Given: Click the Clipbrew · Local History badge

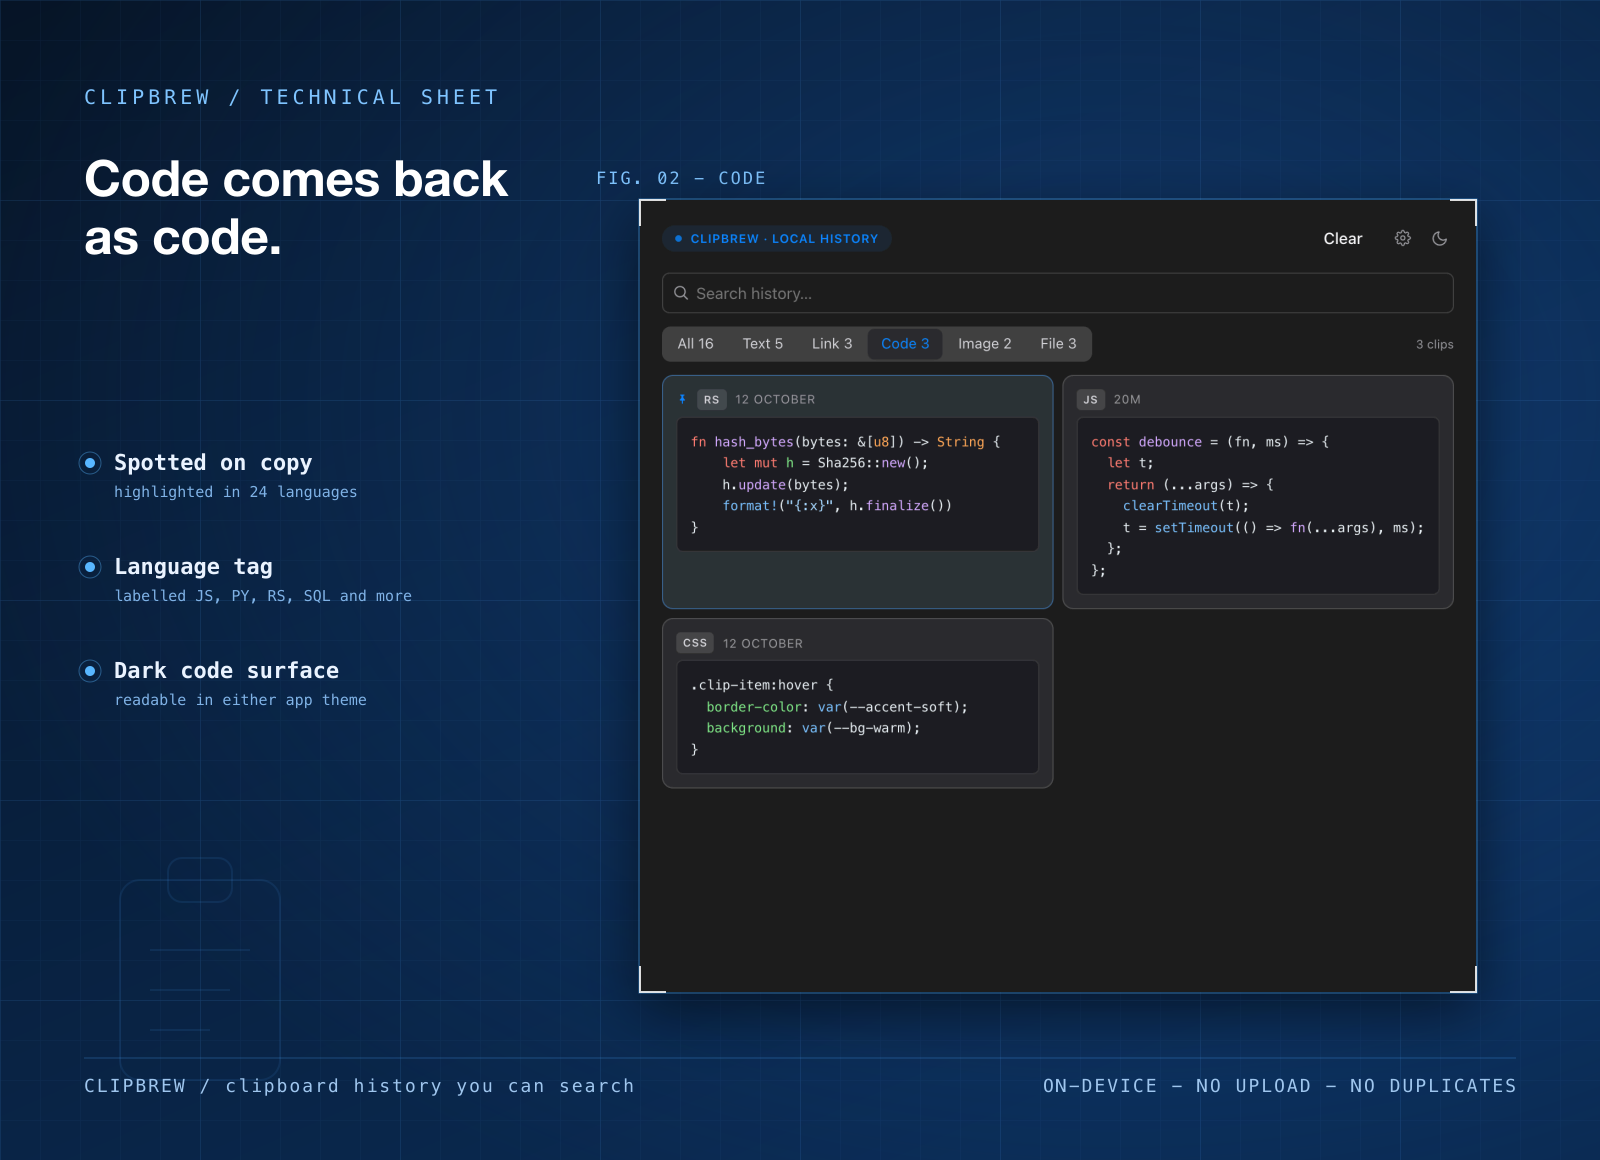Looking at the screenshot, I should pyautogui.click(x=776, y=239).
